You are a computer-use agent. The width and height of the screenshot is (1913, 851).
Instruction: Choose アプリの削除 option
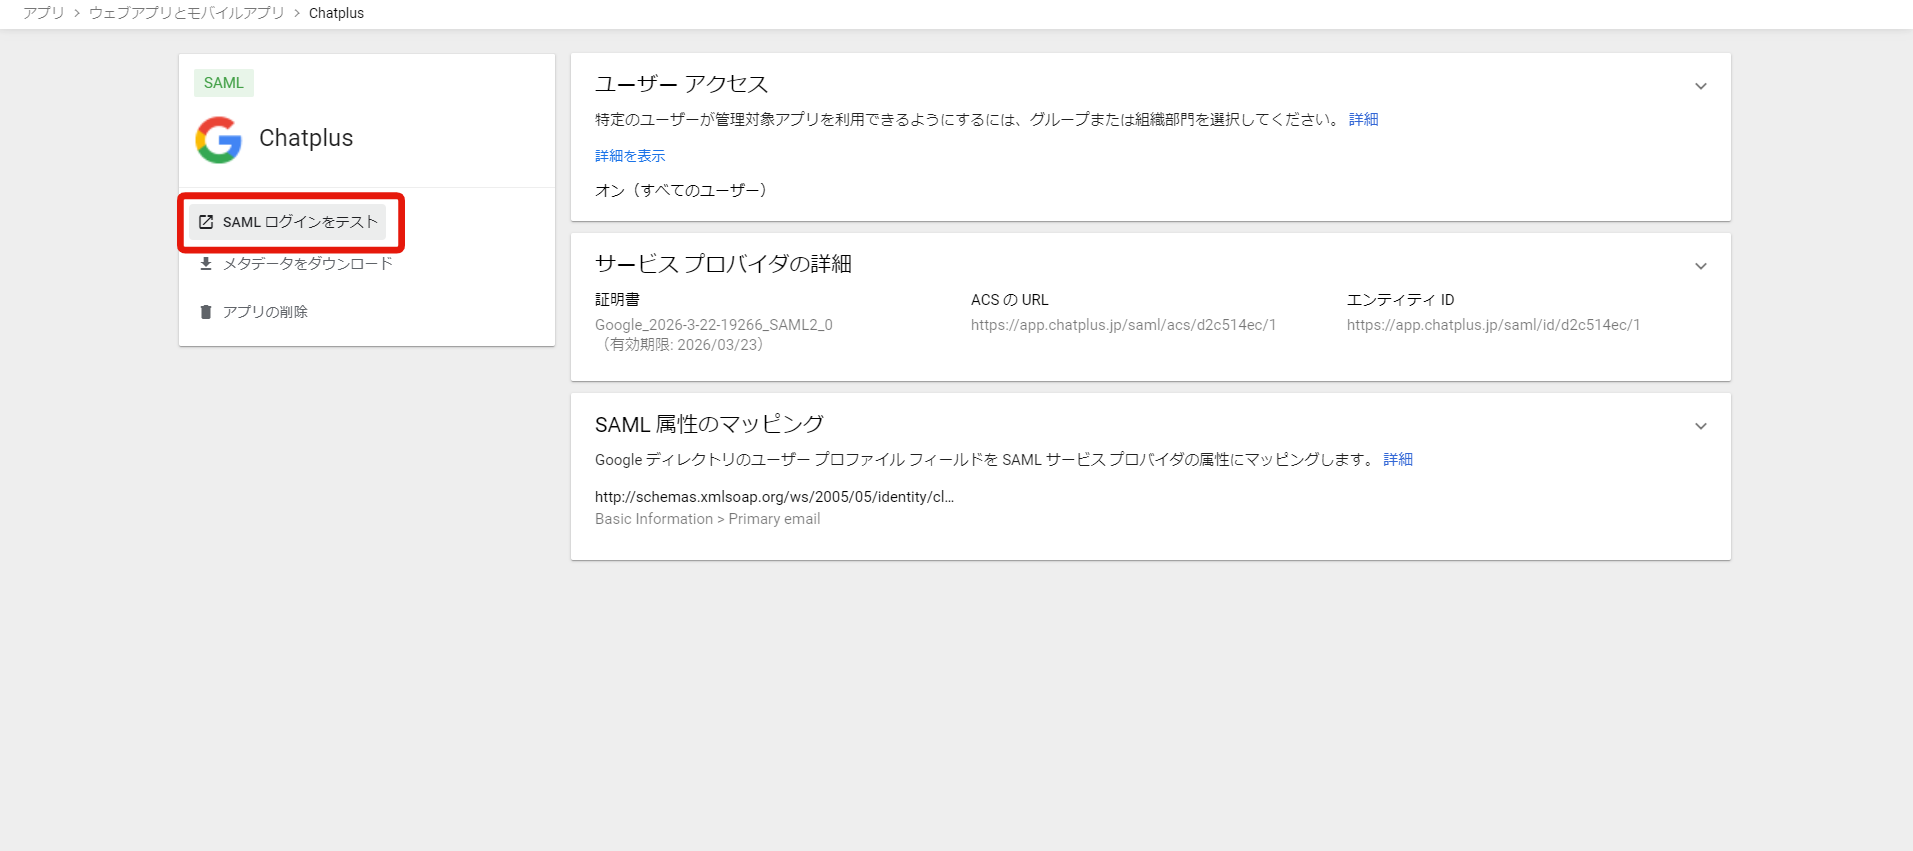[x=265, y=312]
